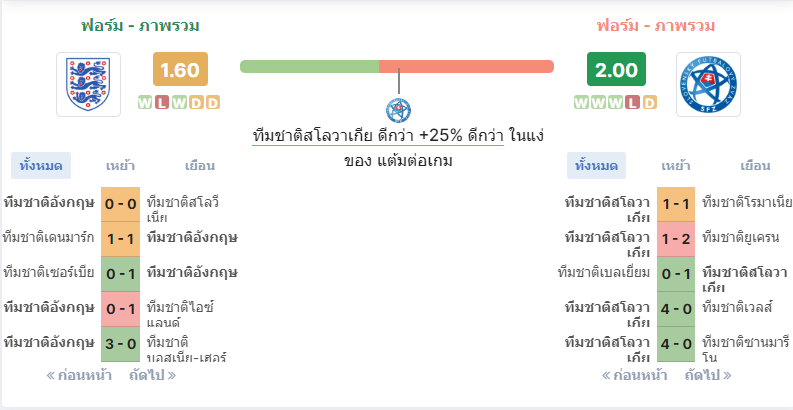Click England's first green W form badge
Viewport: 793px width, 410px height.
tap(145, 103)
